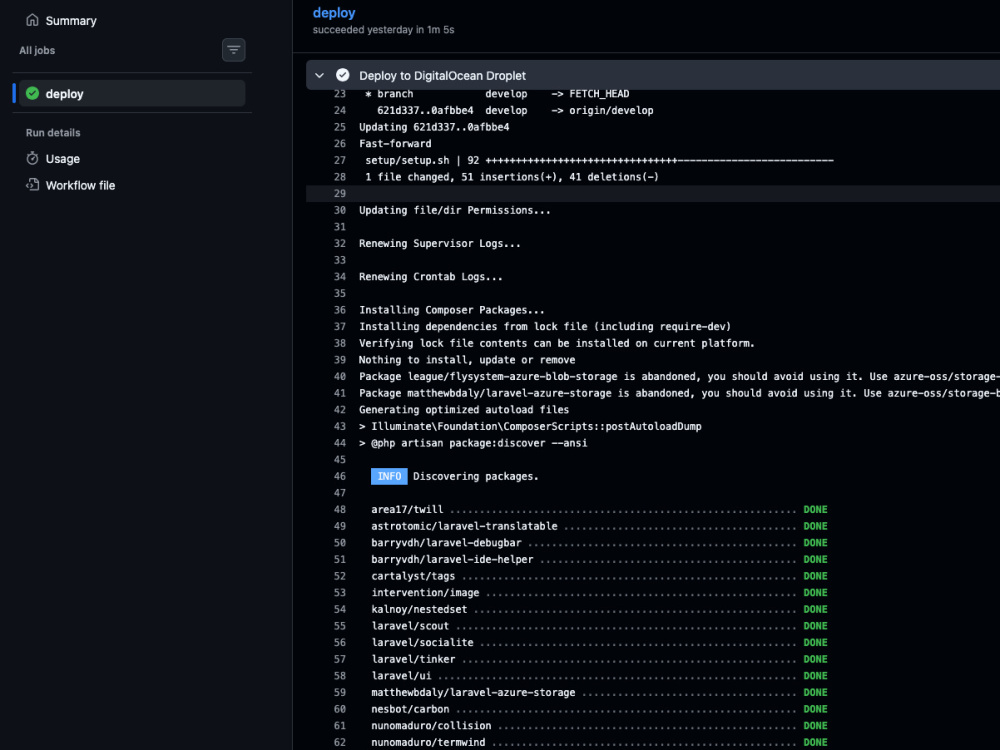1000x750 pixels.
Task: Click 'succeeded yesterday in 1m 5s' status text
Action: pos(383,30)
